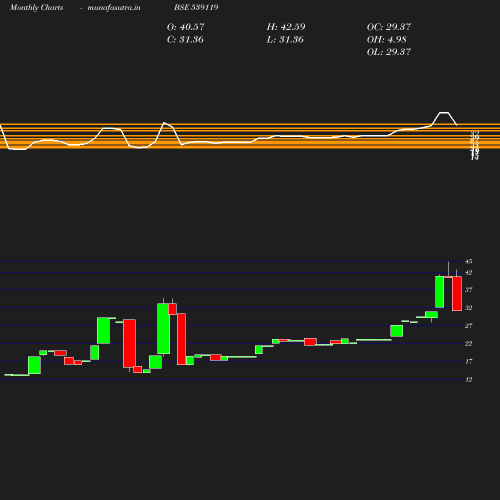Viewport: 500px width, 500px height.
Task: Click the price axis label 17
Action: tap(469, 361)
